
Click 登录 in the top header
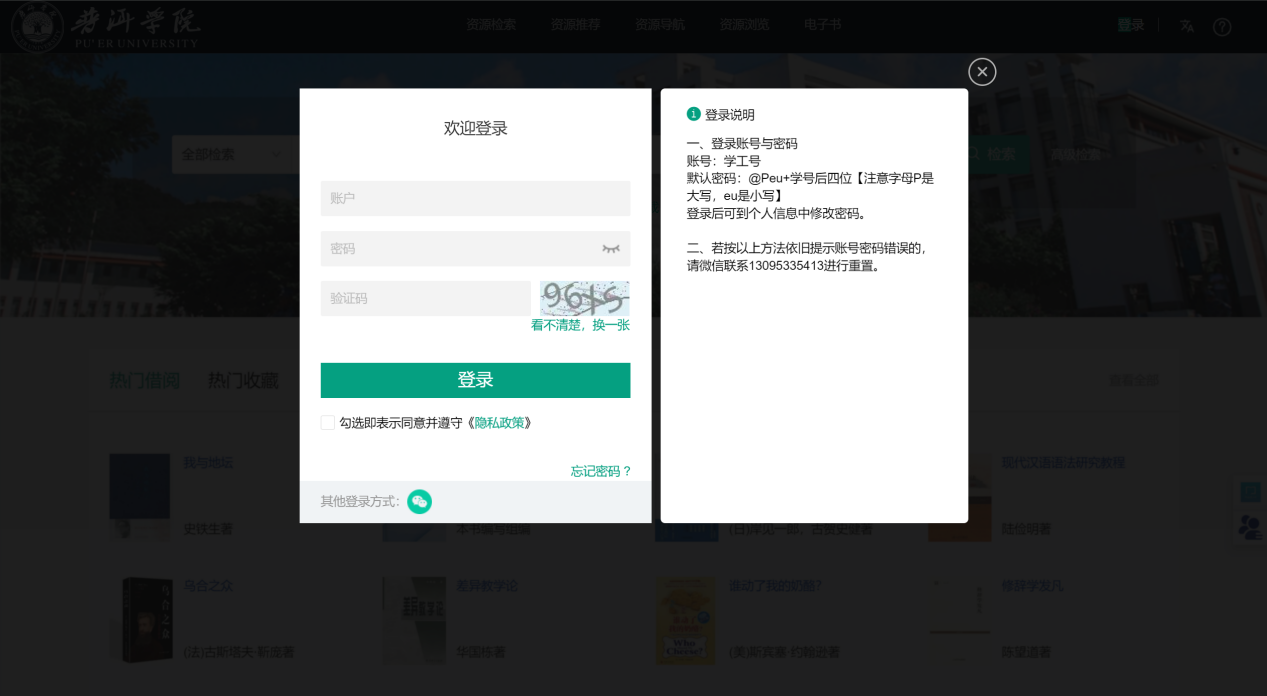(x=1131, y=26)
